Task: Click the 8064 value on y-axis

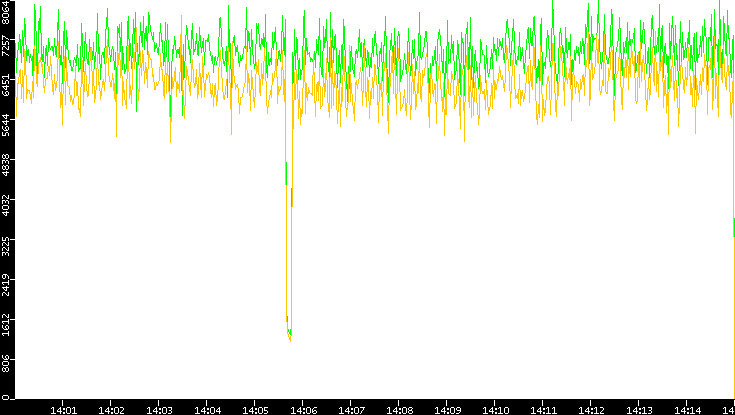Action: [x=6, y=11]
